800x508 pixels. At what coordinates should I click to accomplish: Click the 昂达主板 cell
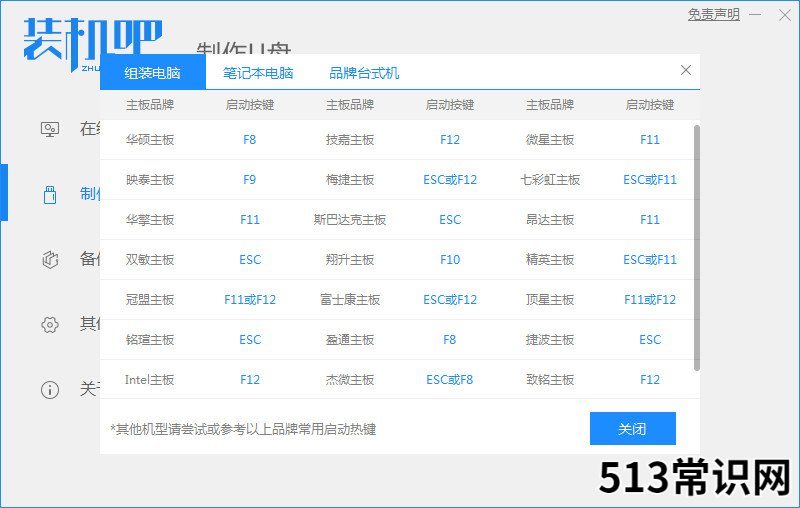click(x=550, y=219)
